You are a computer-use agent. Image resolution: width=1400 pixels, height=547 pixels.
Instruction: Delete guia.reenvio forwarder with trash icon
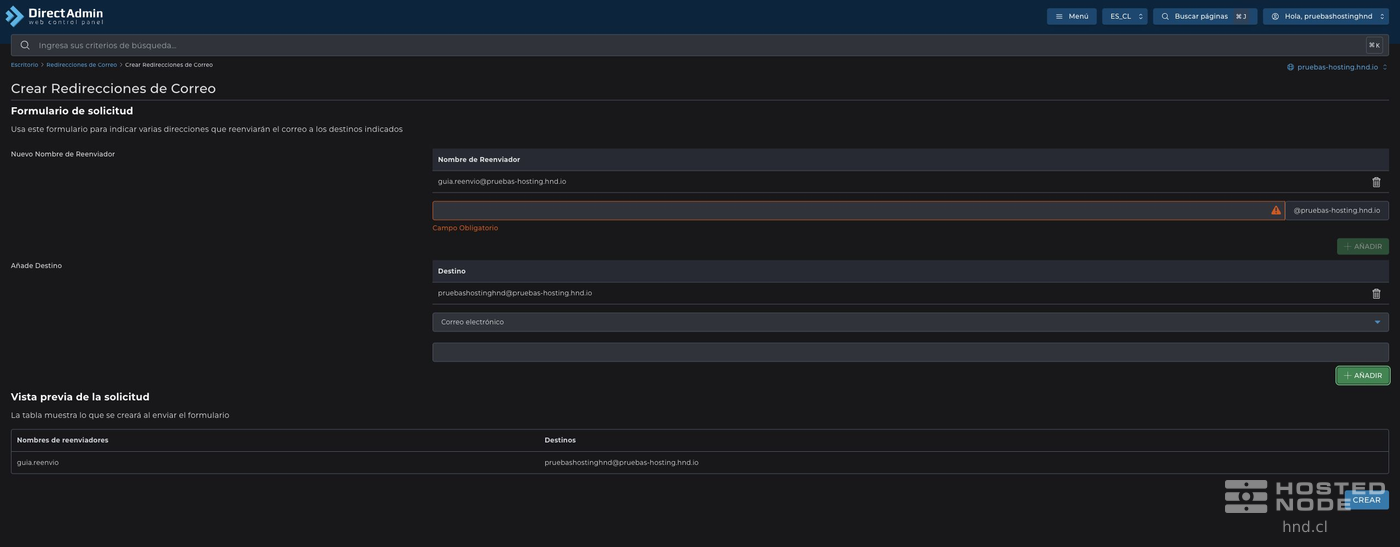[1376, 182]
